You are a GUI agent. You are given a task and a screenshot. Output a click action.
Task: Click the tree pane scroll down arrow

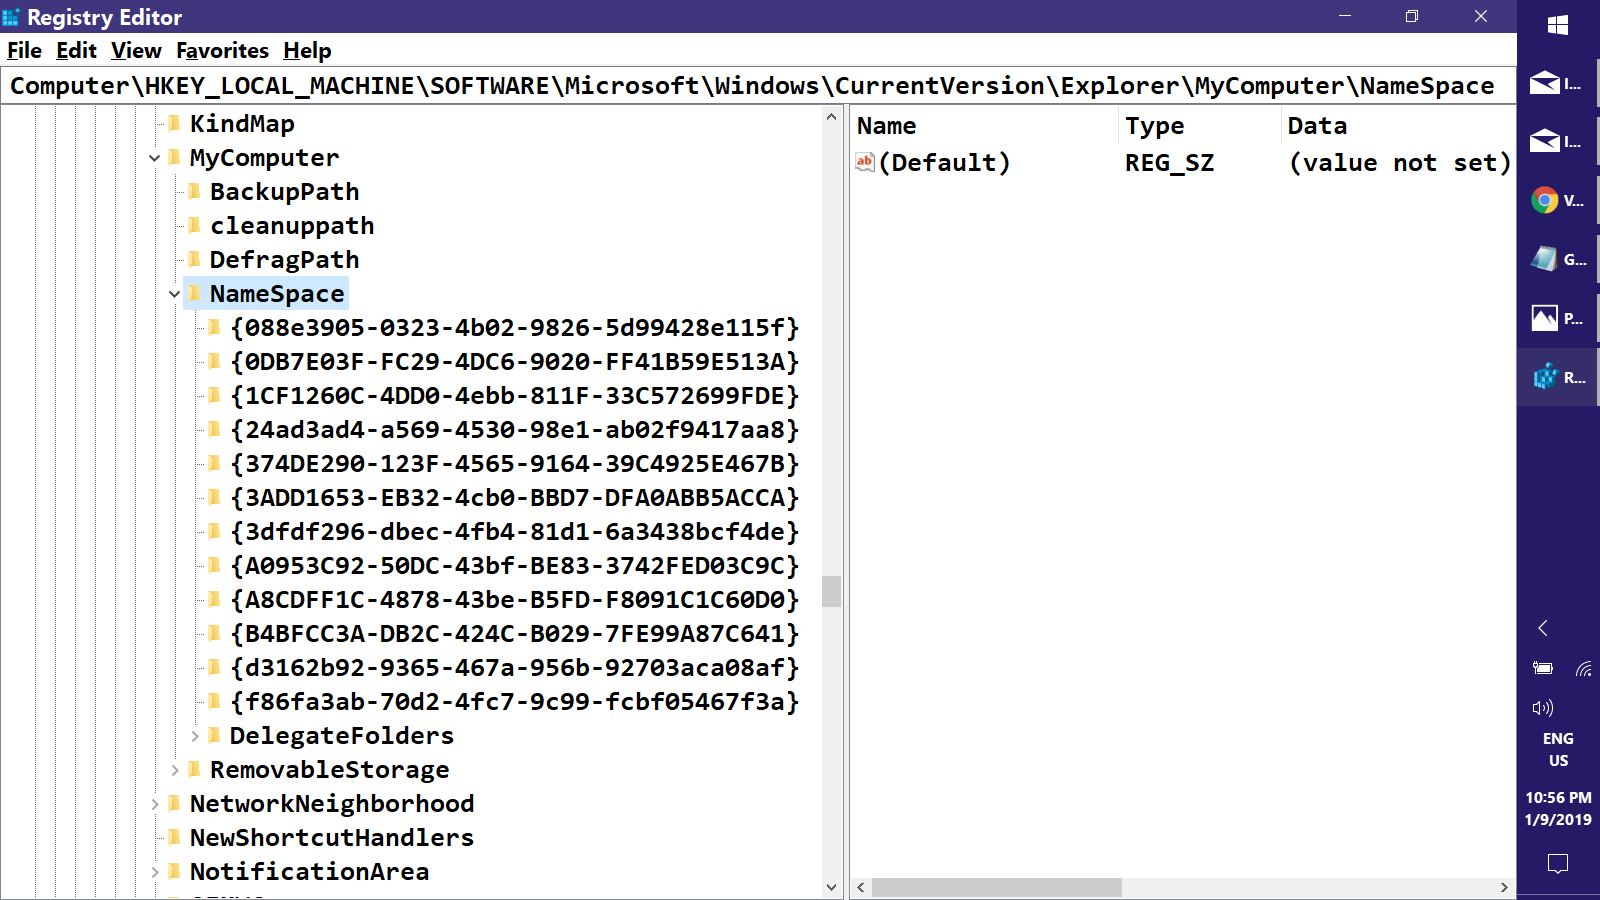tap(831, 887)
